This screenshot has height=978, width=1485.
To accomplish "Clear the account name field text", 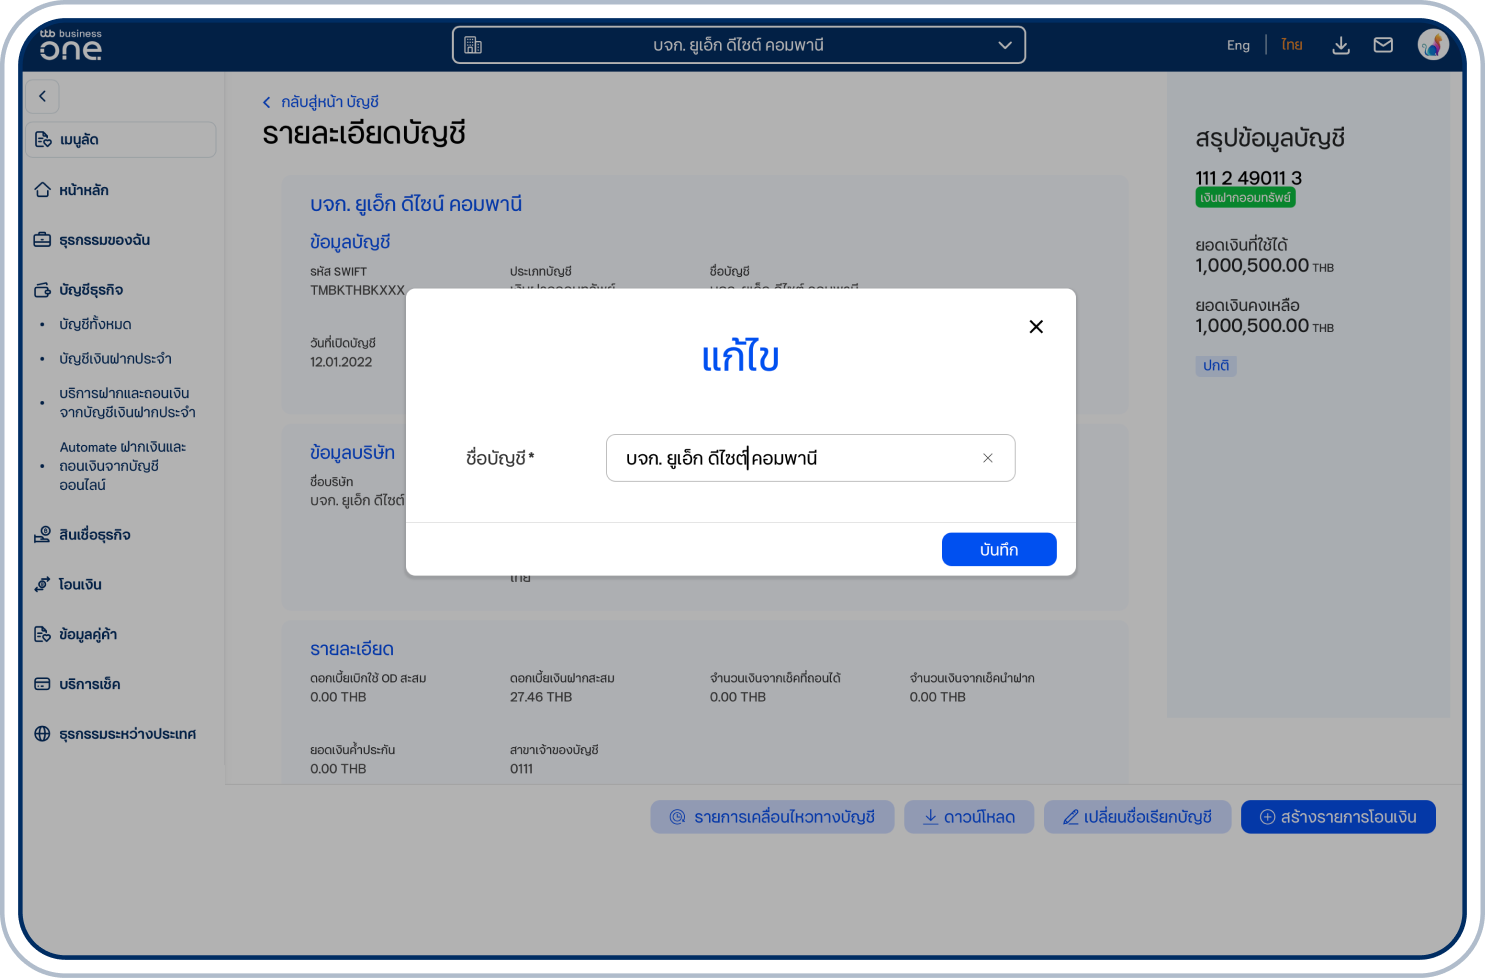I will [987, 458].
